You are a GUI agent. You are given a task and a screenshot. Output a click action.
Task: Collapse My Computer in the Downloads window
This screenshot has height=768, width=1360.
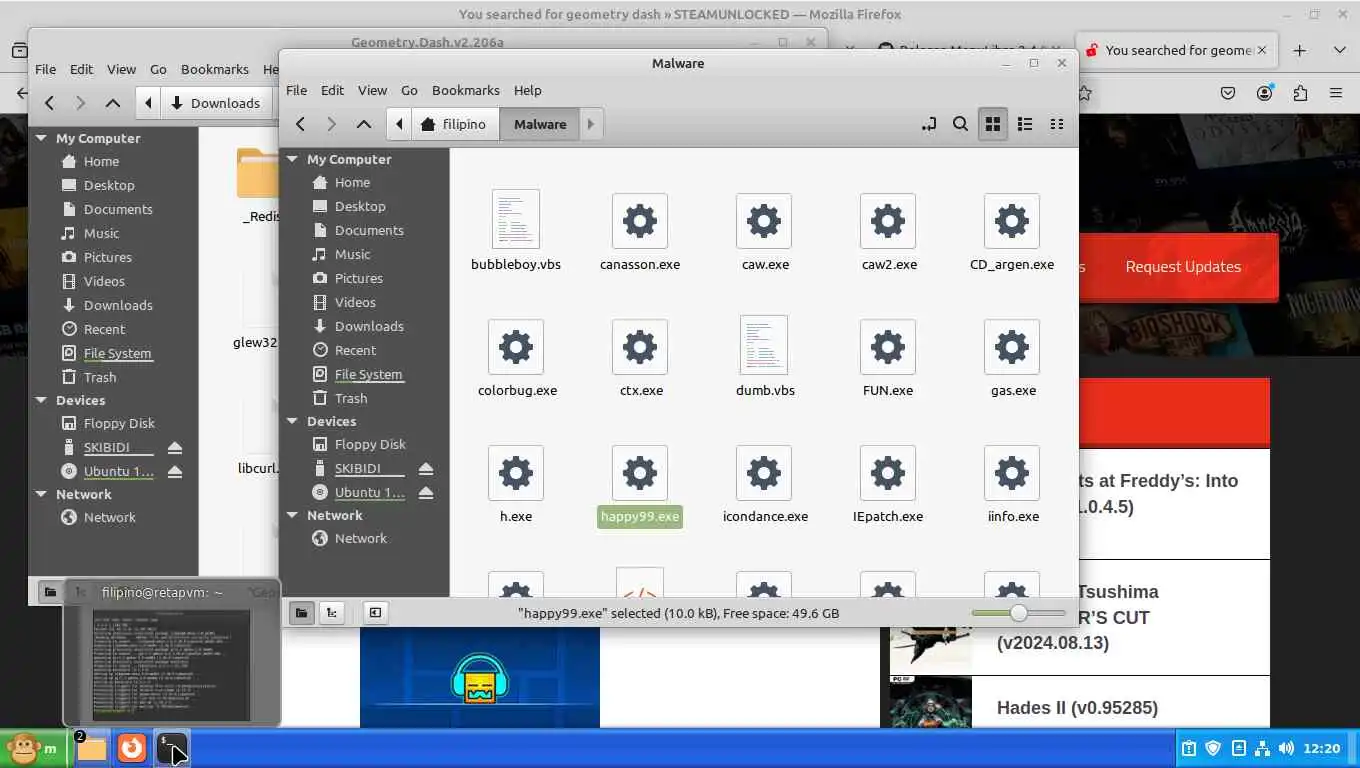tap(42, 138)
